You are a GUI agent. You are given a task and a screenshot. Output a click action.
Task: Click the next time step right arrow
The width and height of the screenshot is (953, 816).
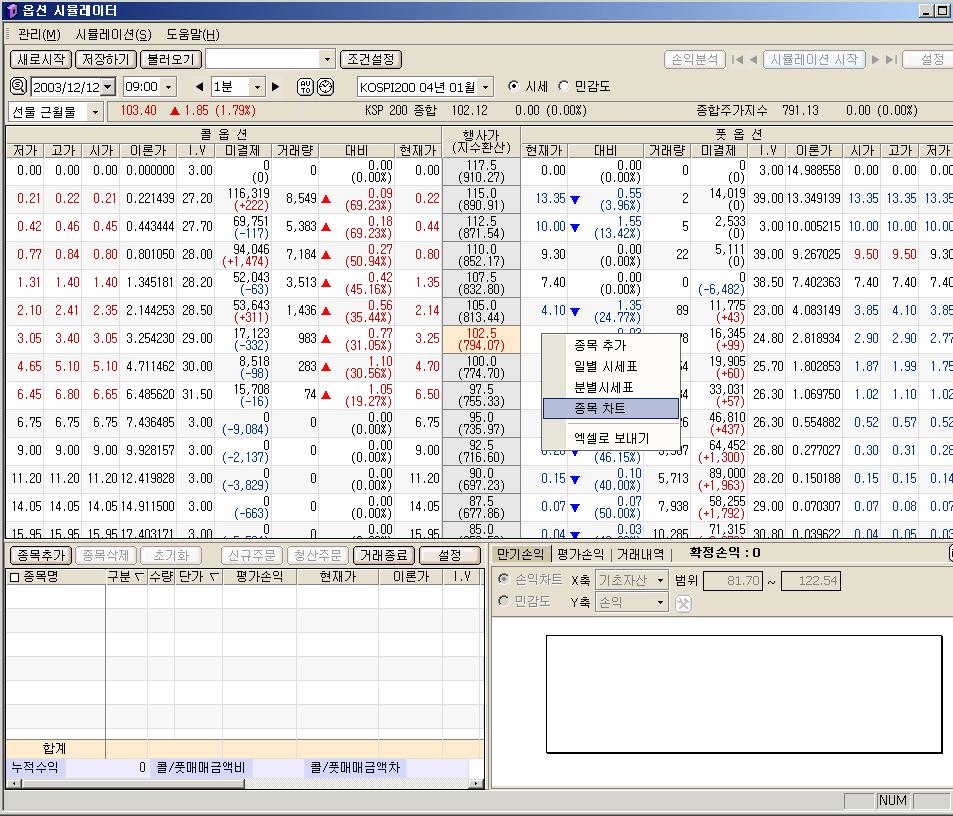point(277,87)
